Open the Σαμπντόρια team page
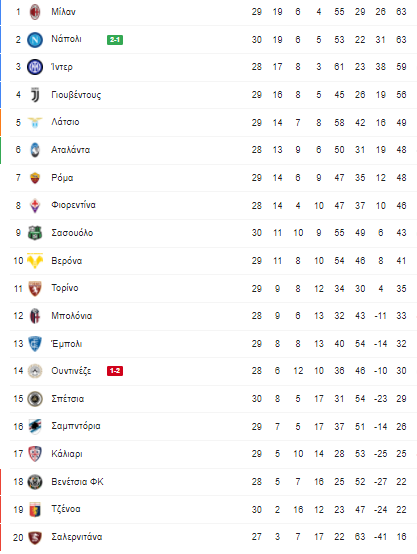The width and height of the screenshot is (417, 554). click(x=76, y=426)
